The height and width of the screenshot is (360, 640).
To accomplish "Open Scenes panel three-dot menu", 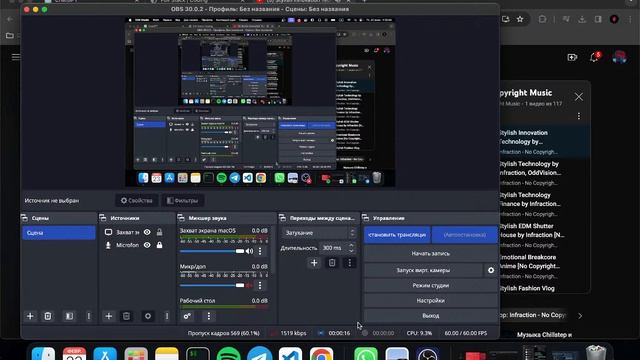I will pyautogui.click(x=89, y=316).
